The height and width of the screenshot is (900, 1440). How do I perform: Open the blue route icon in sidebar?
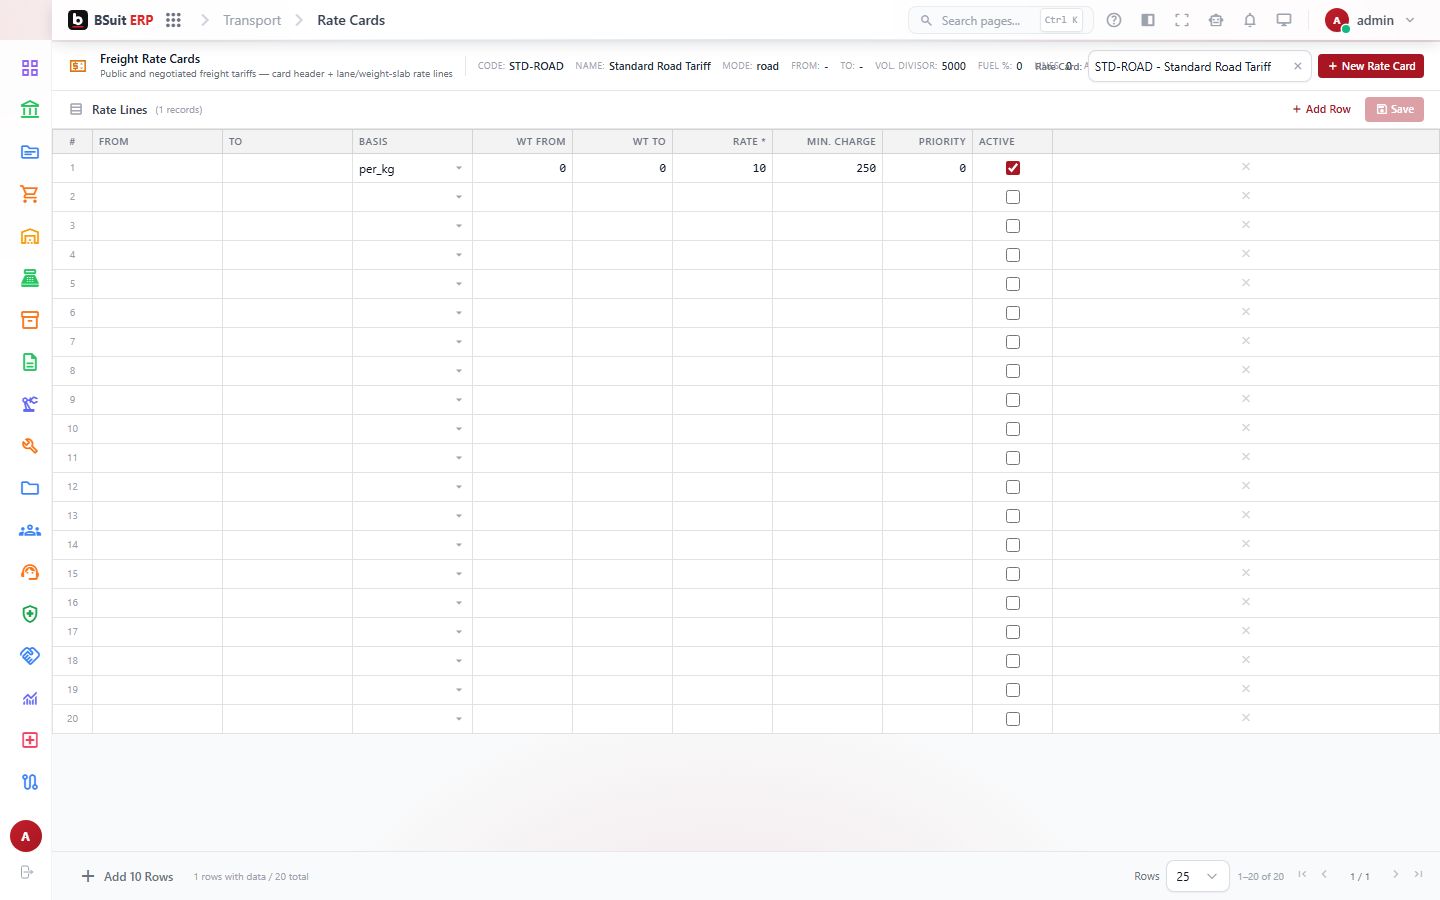pos(30,782)
